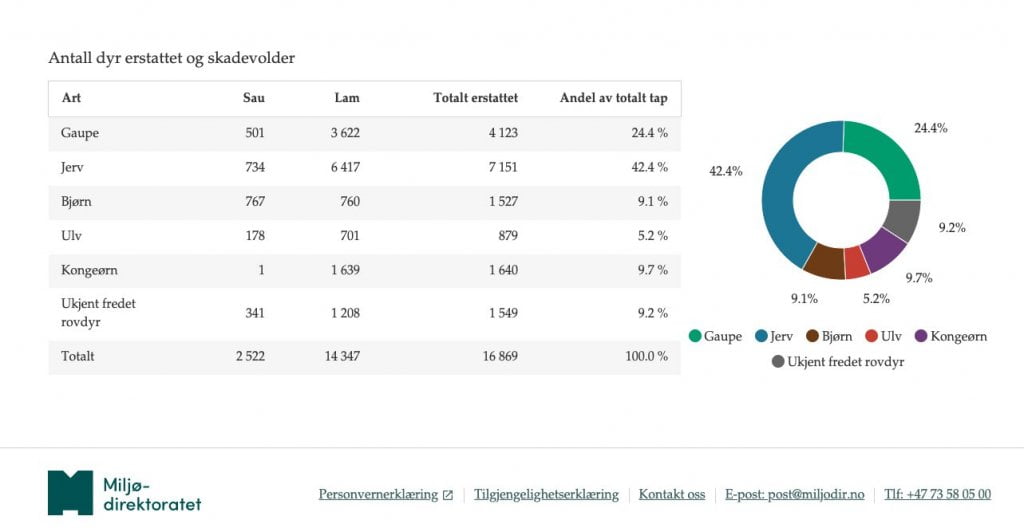Click the Art column header
The image size is (1024, 528).
pos(71,98)
